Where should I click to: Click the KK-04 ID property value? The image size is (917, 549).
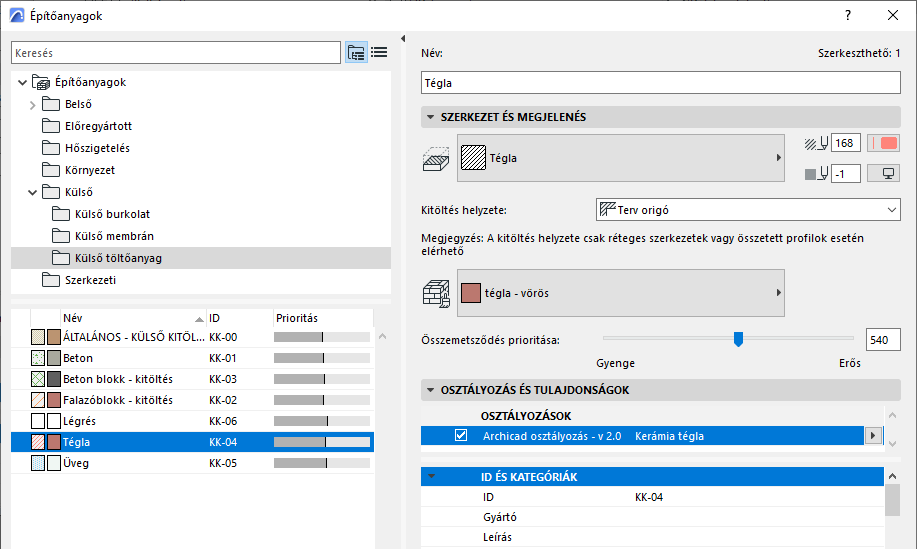pyautogui.click(x=649, y=497)
